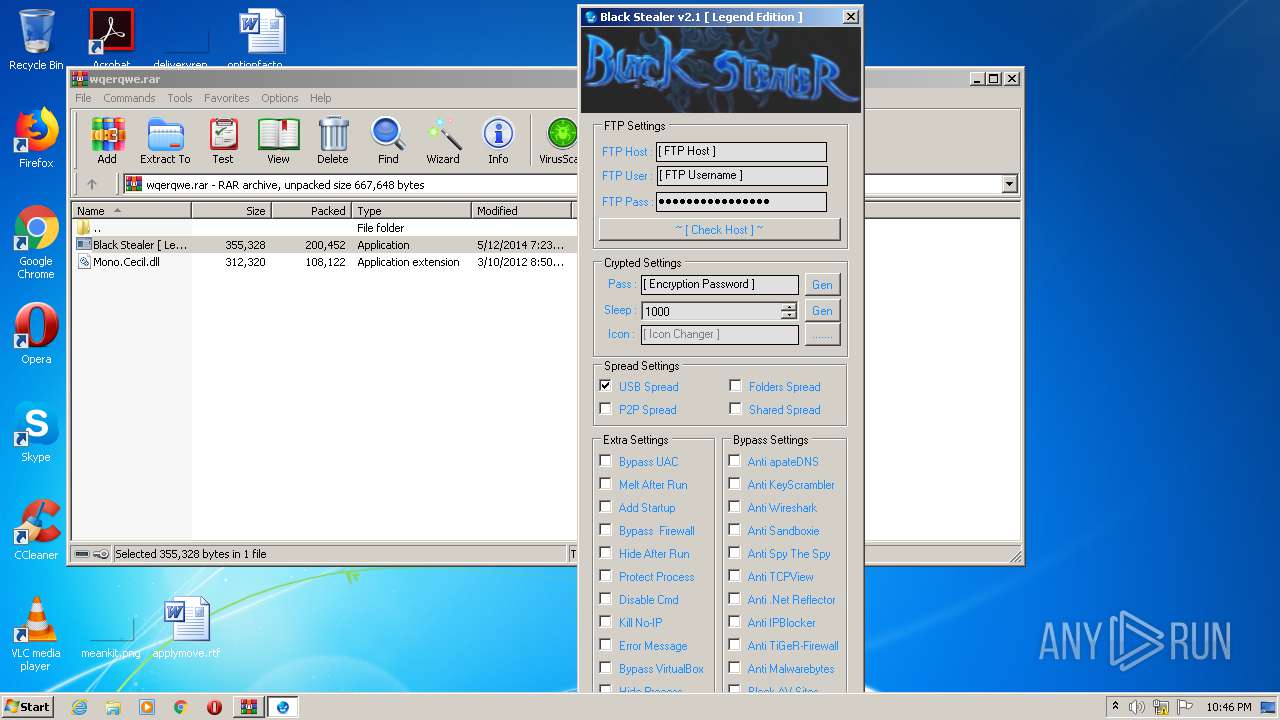Open Options menu
Image resolution: width=1280 pixels, height=720 pixels.
tap(280, 98)
